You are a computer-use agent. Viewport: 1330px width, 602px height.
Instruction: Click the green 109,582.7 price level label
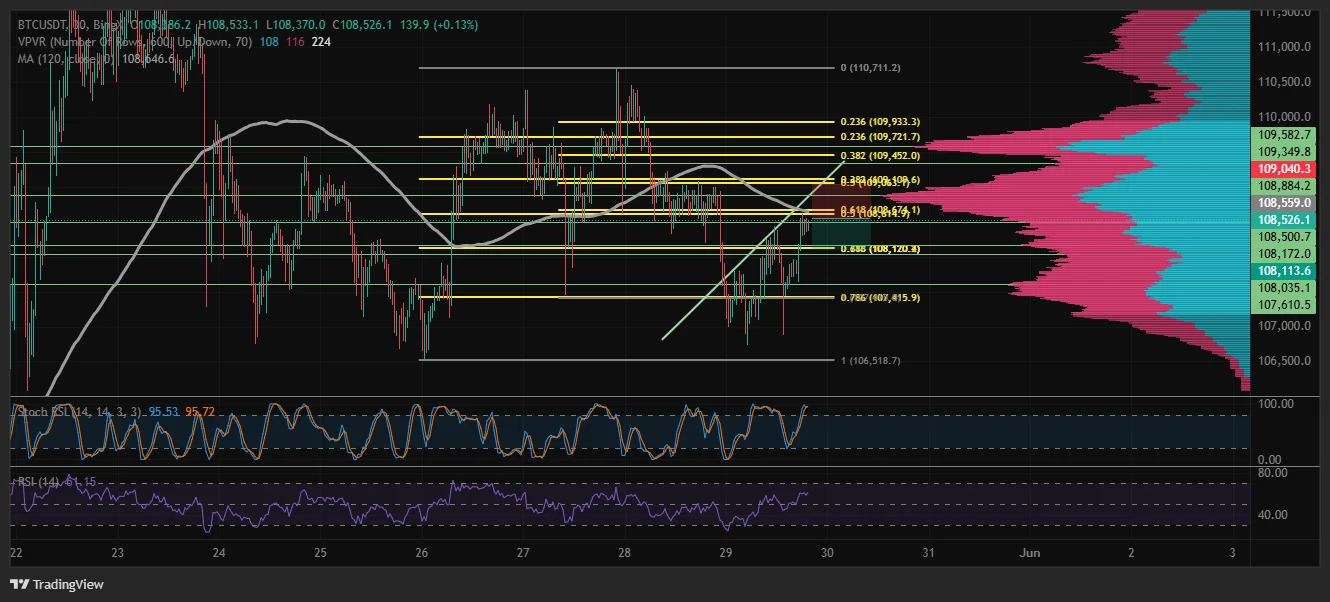click(x=1284, y=134)
